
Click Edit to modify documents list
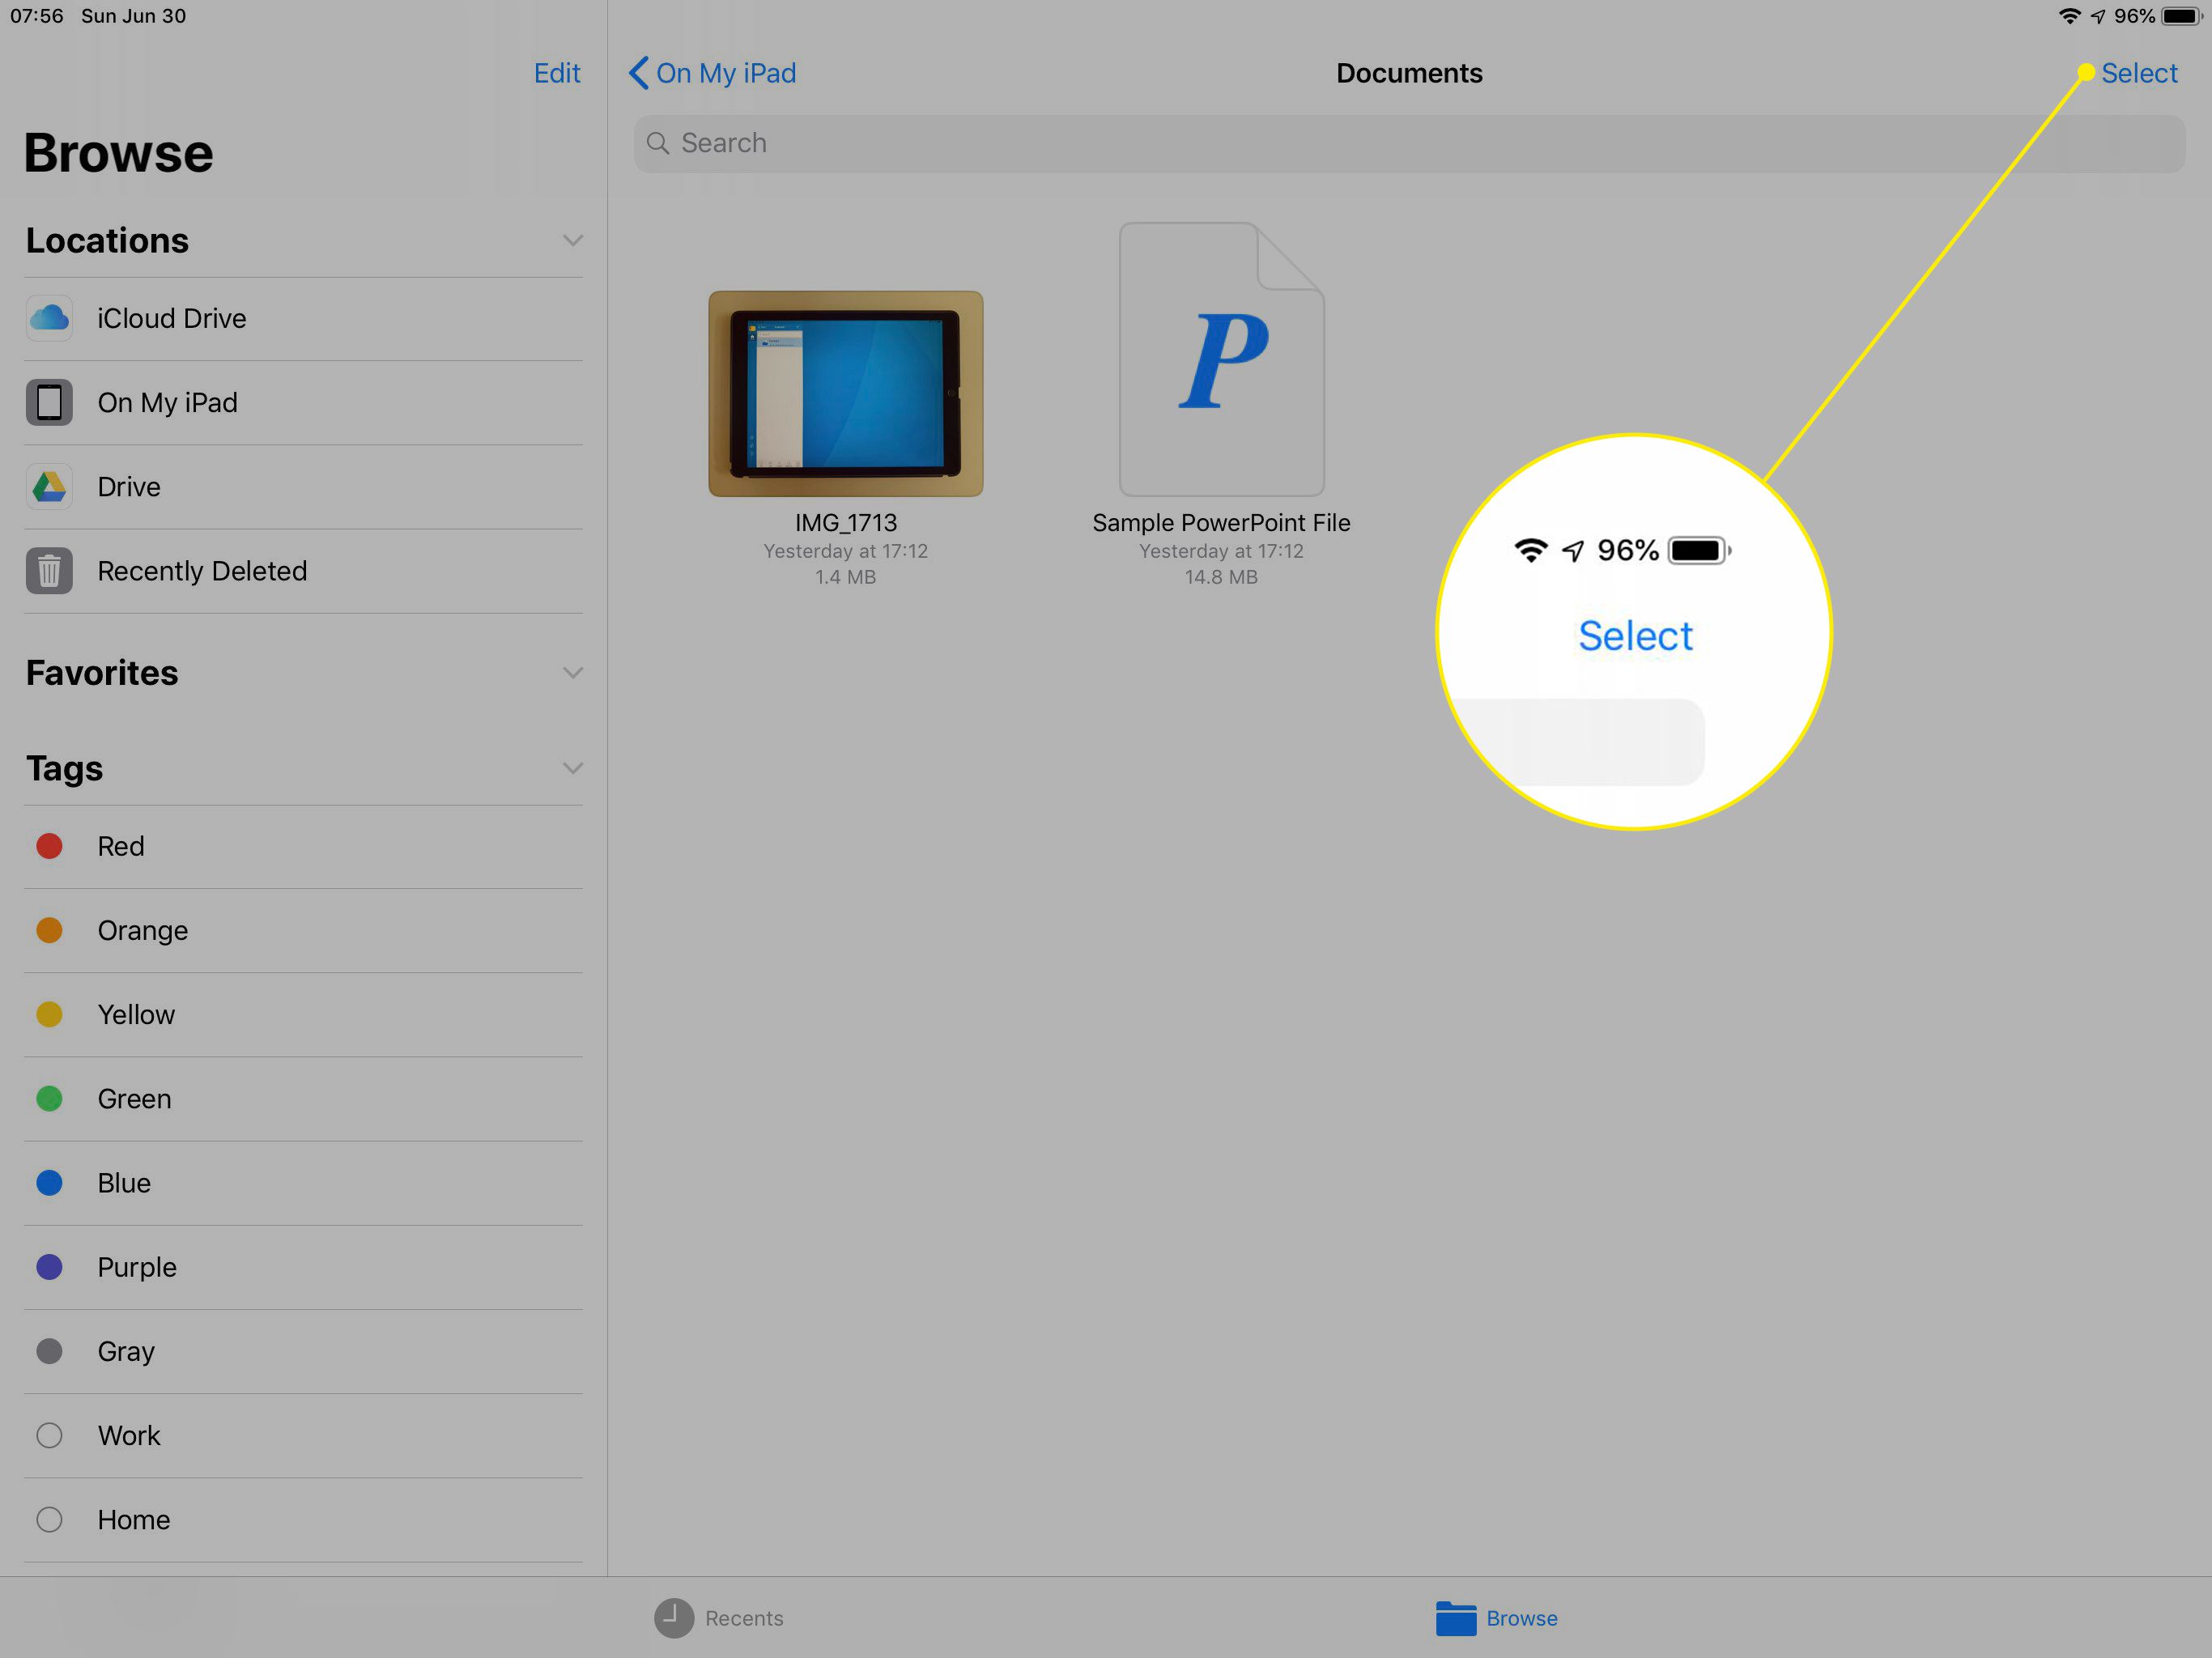click(557, 71)
